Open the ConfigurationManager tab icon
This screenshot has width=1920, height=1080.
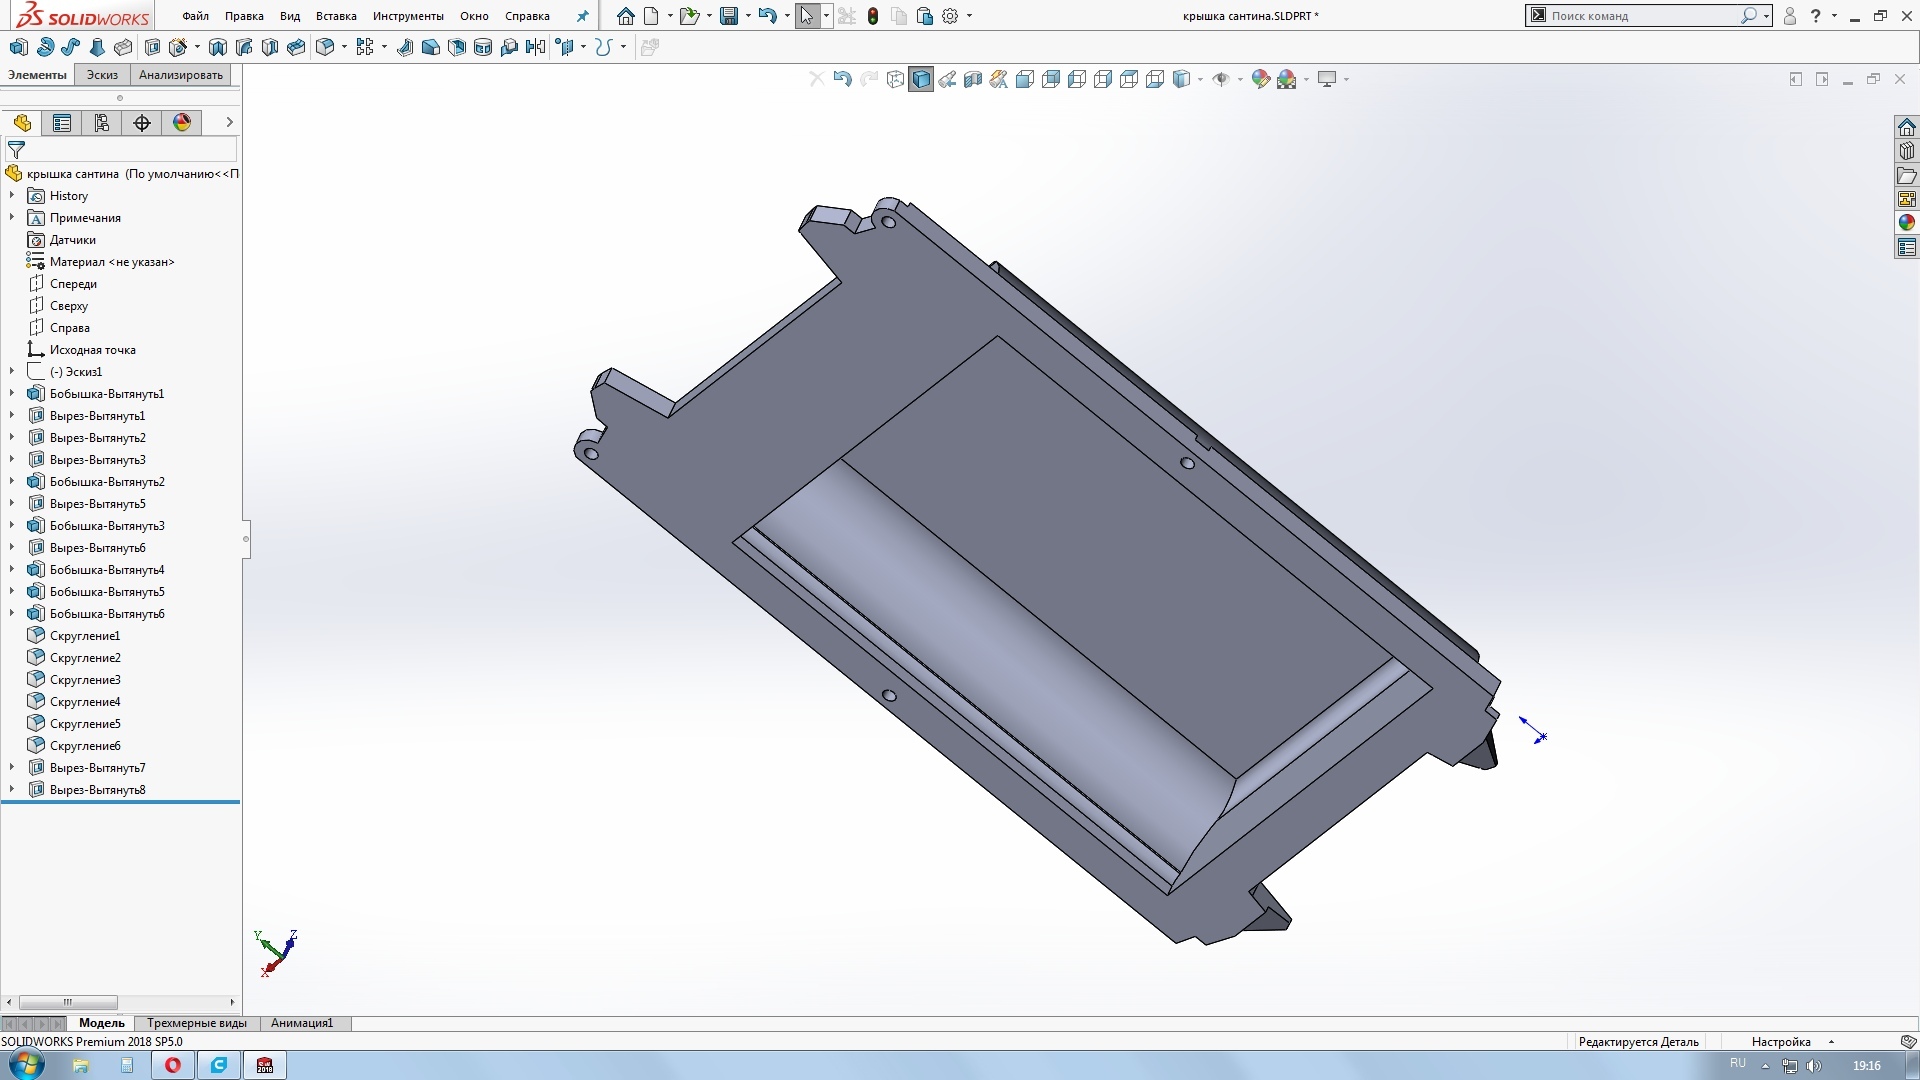coord(102,123)
